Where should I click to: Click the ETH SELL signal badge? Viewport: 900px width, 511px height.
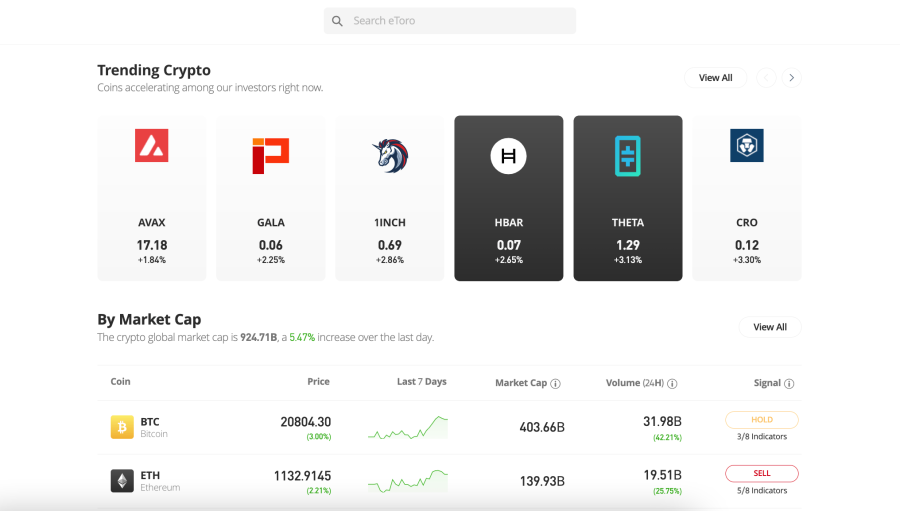pyautogui.click(x=762, y=473)
